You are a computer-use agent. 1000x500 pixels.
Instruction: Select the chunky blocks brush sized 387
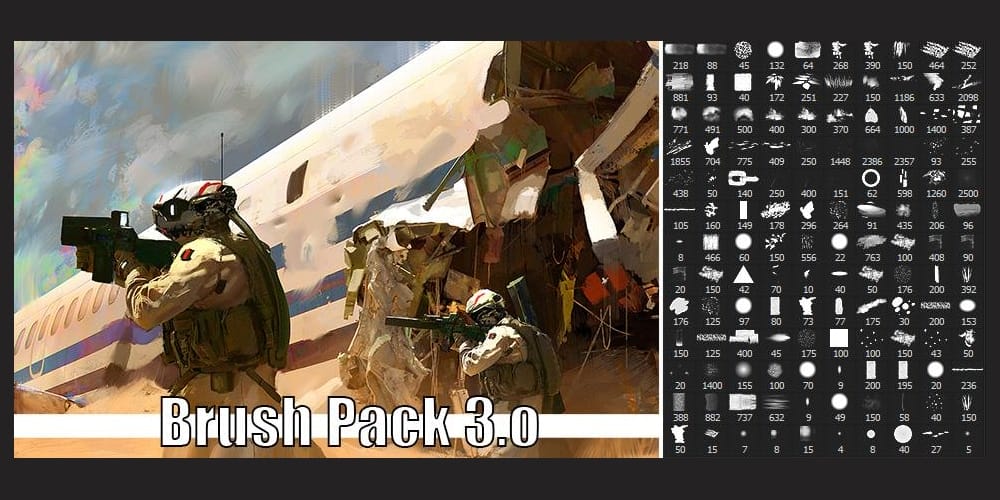(x=967, y=114)
